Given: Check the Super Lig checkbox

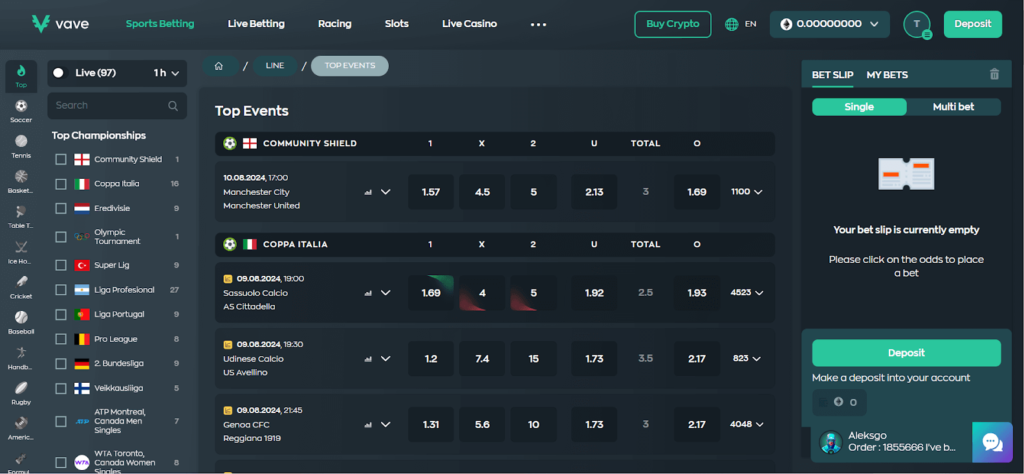Looking at the screenshot, I should point(61,265).
